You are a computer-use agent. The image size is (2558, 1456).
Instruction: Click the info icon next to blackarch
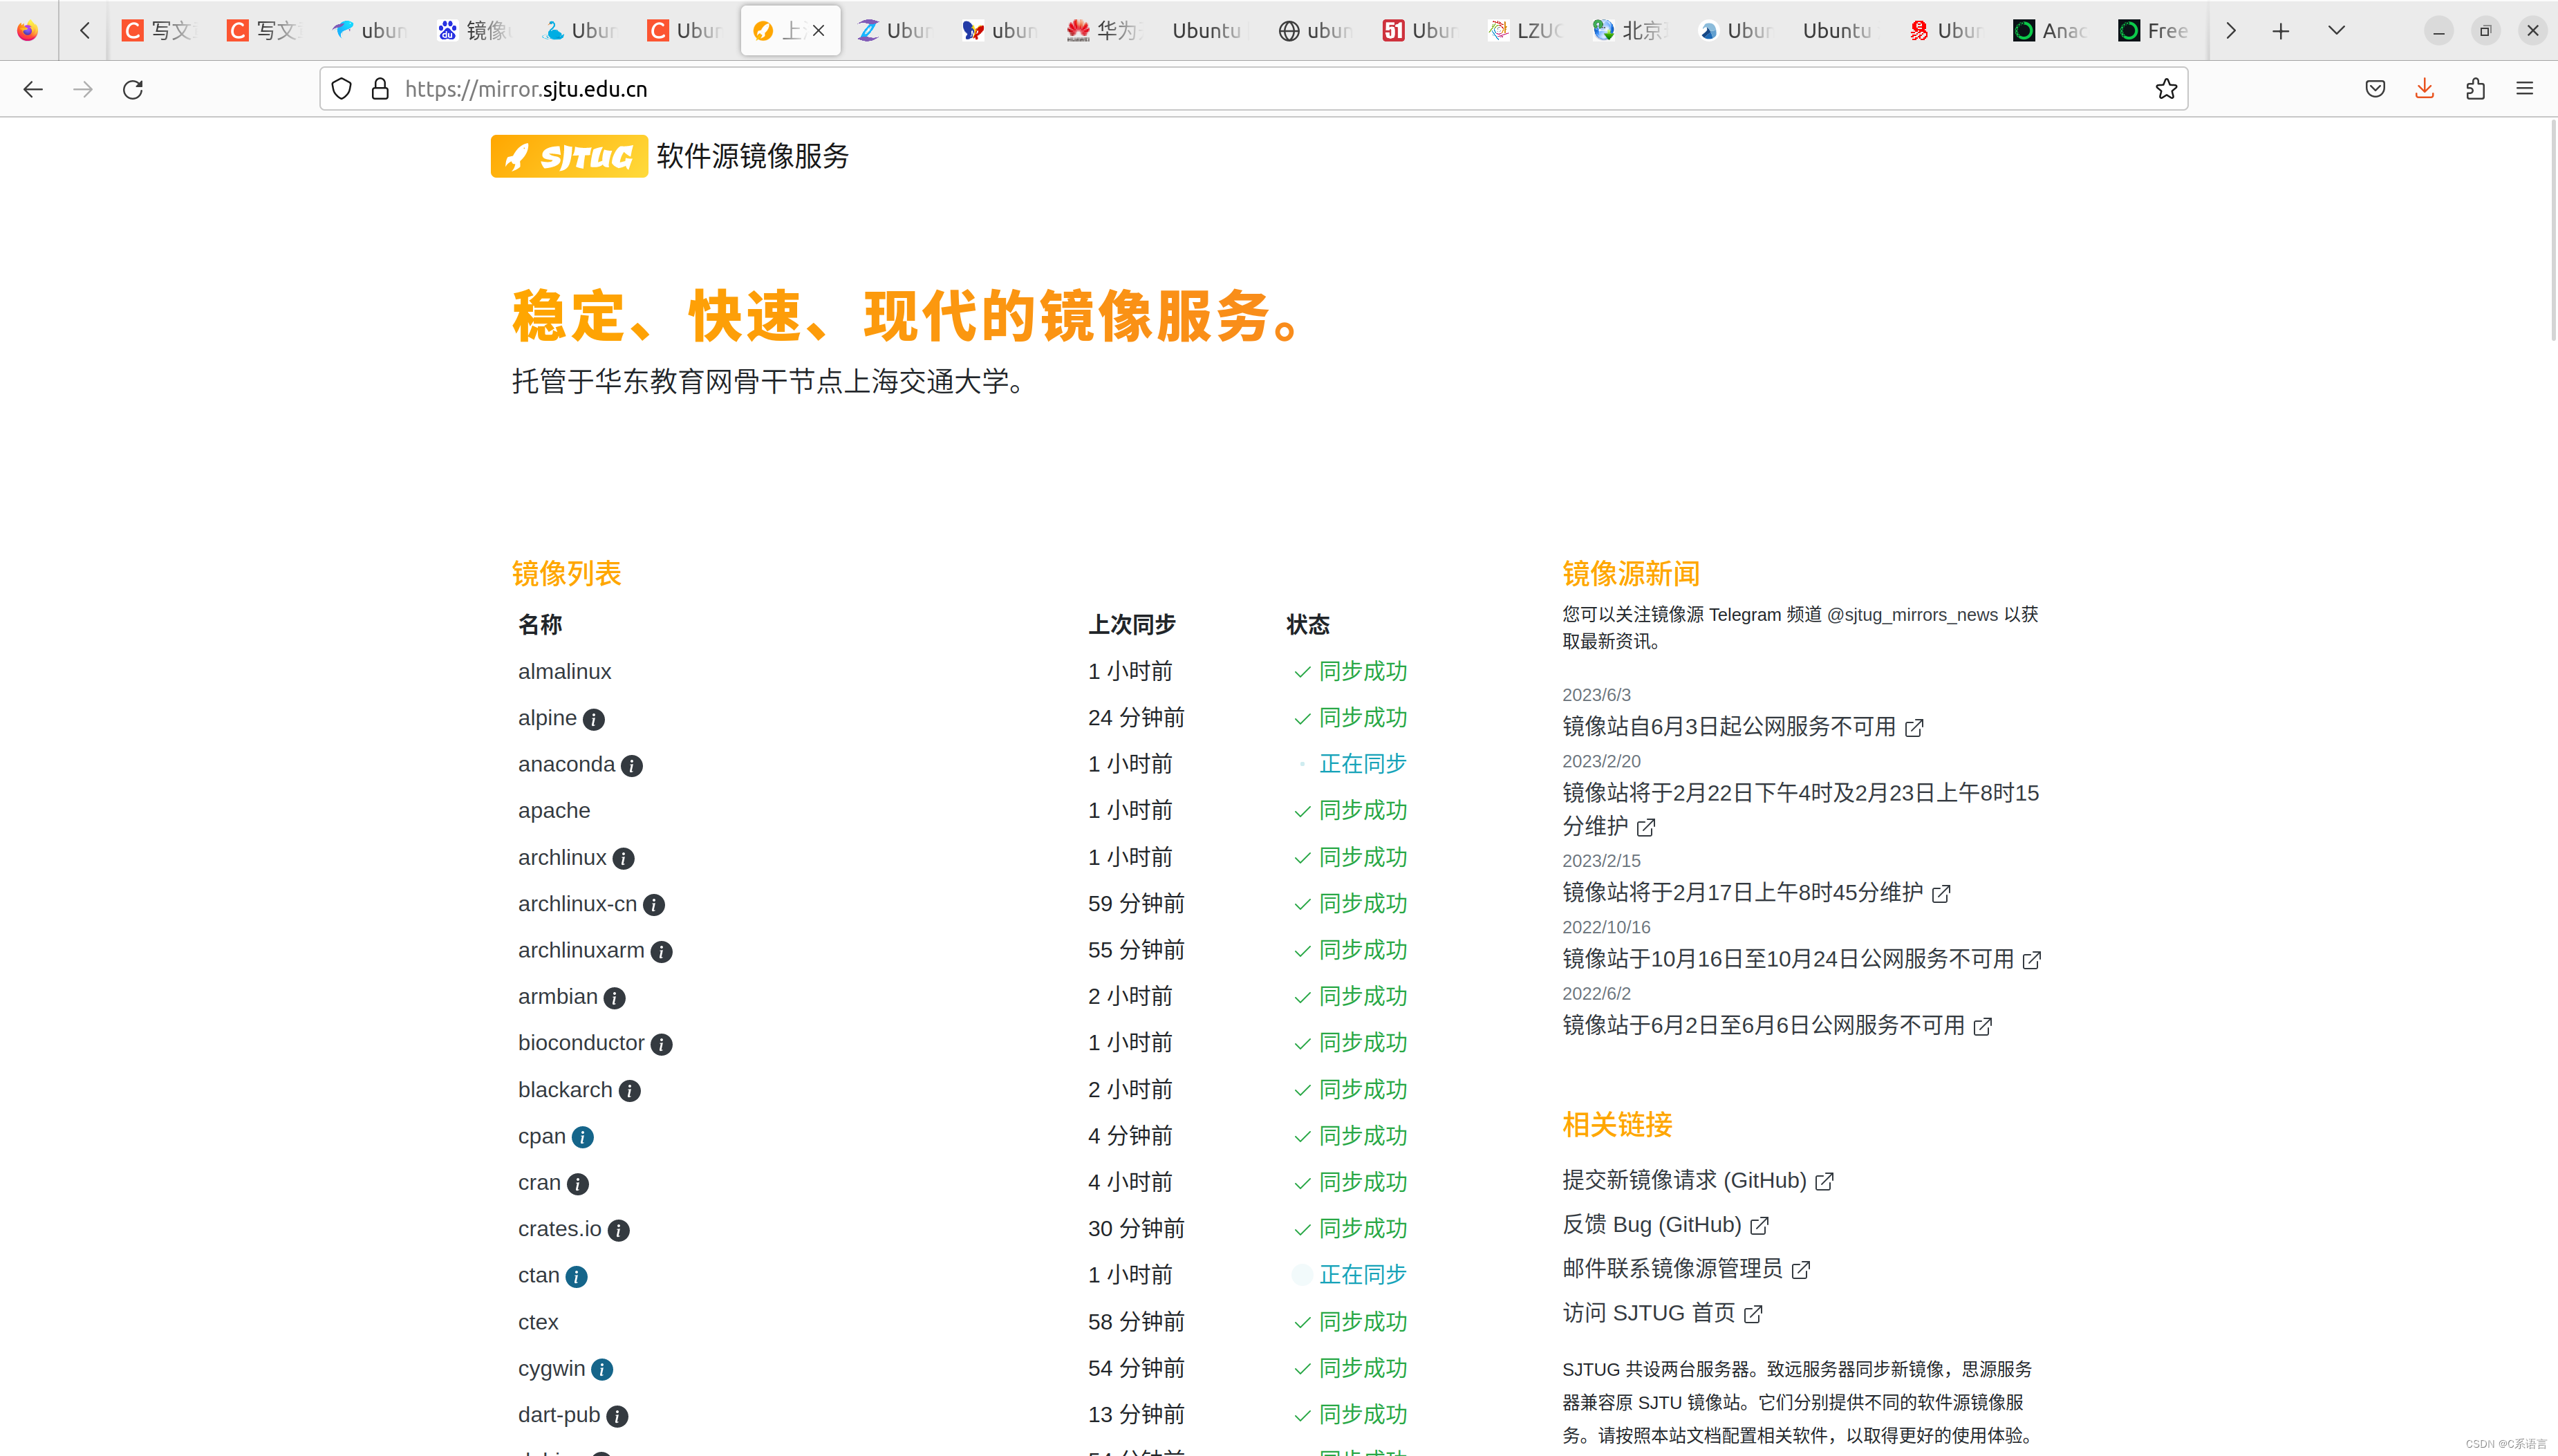629,1091
